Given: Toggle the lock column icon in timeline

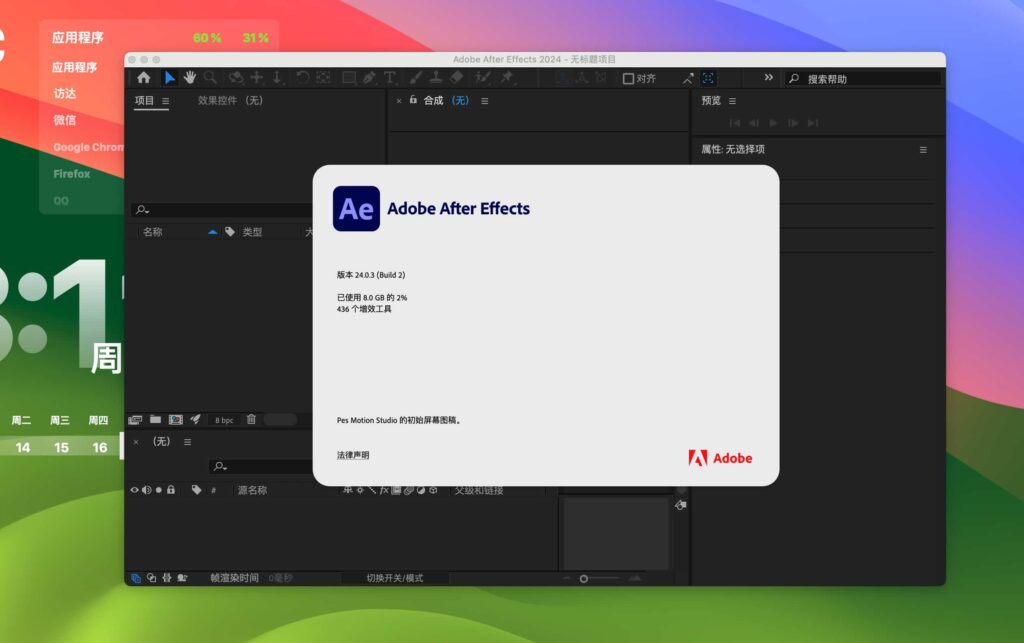Looking at the screenshot, I should pyautogui.click(x=171, y=490).
